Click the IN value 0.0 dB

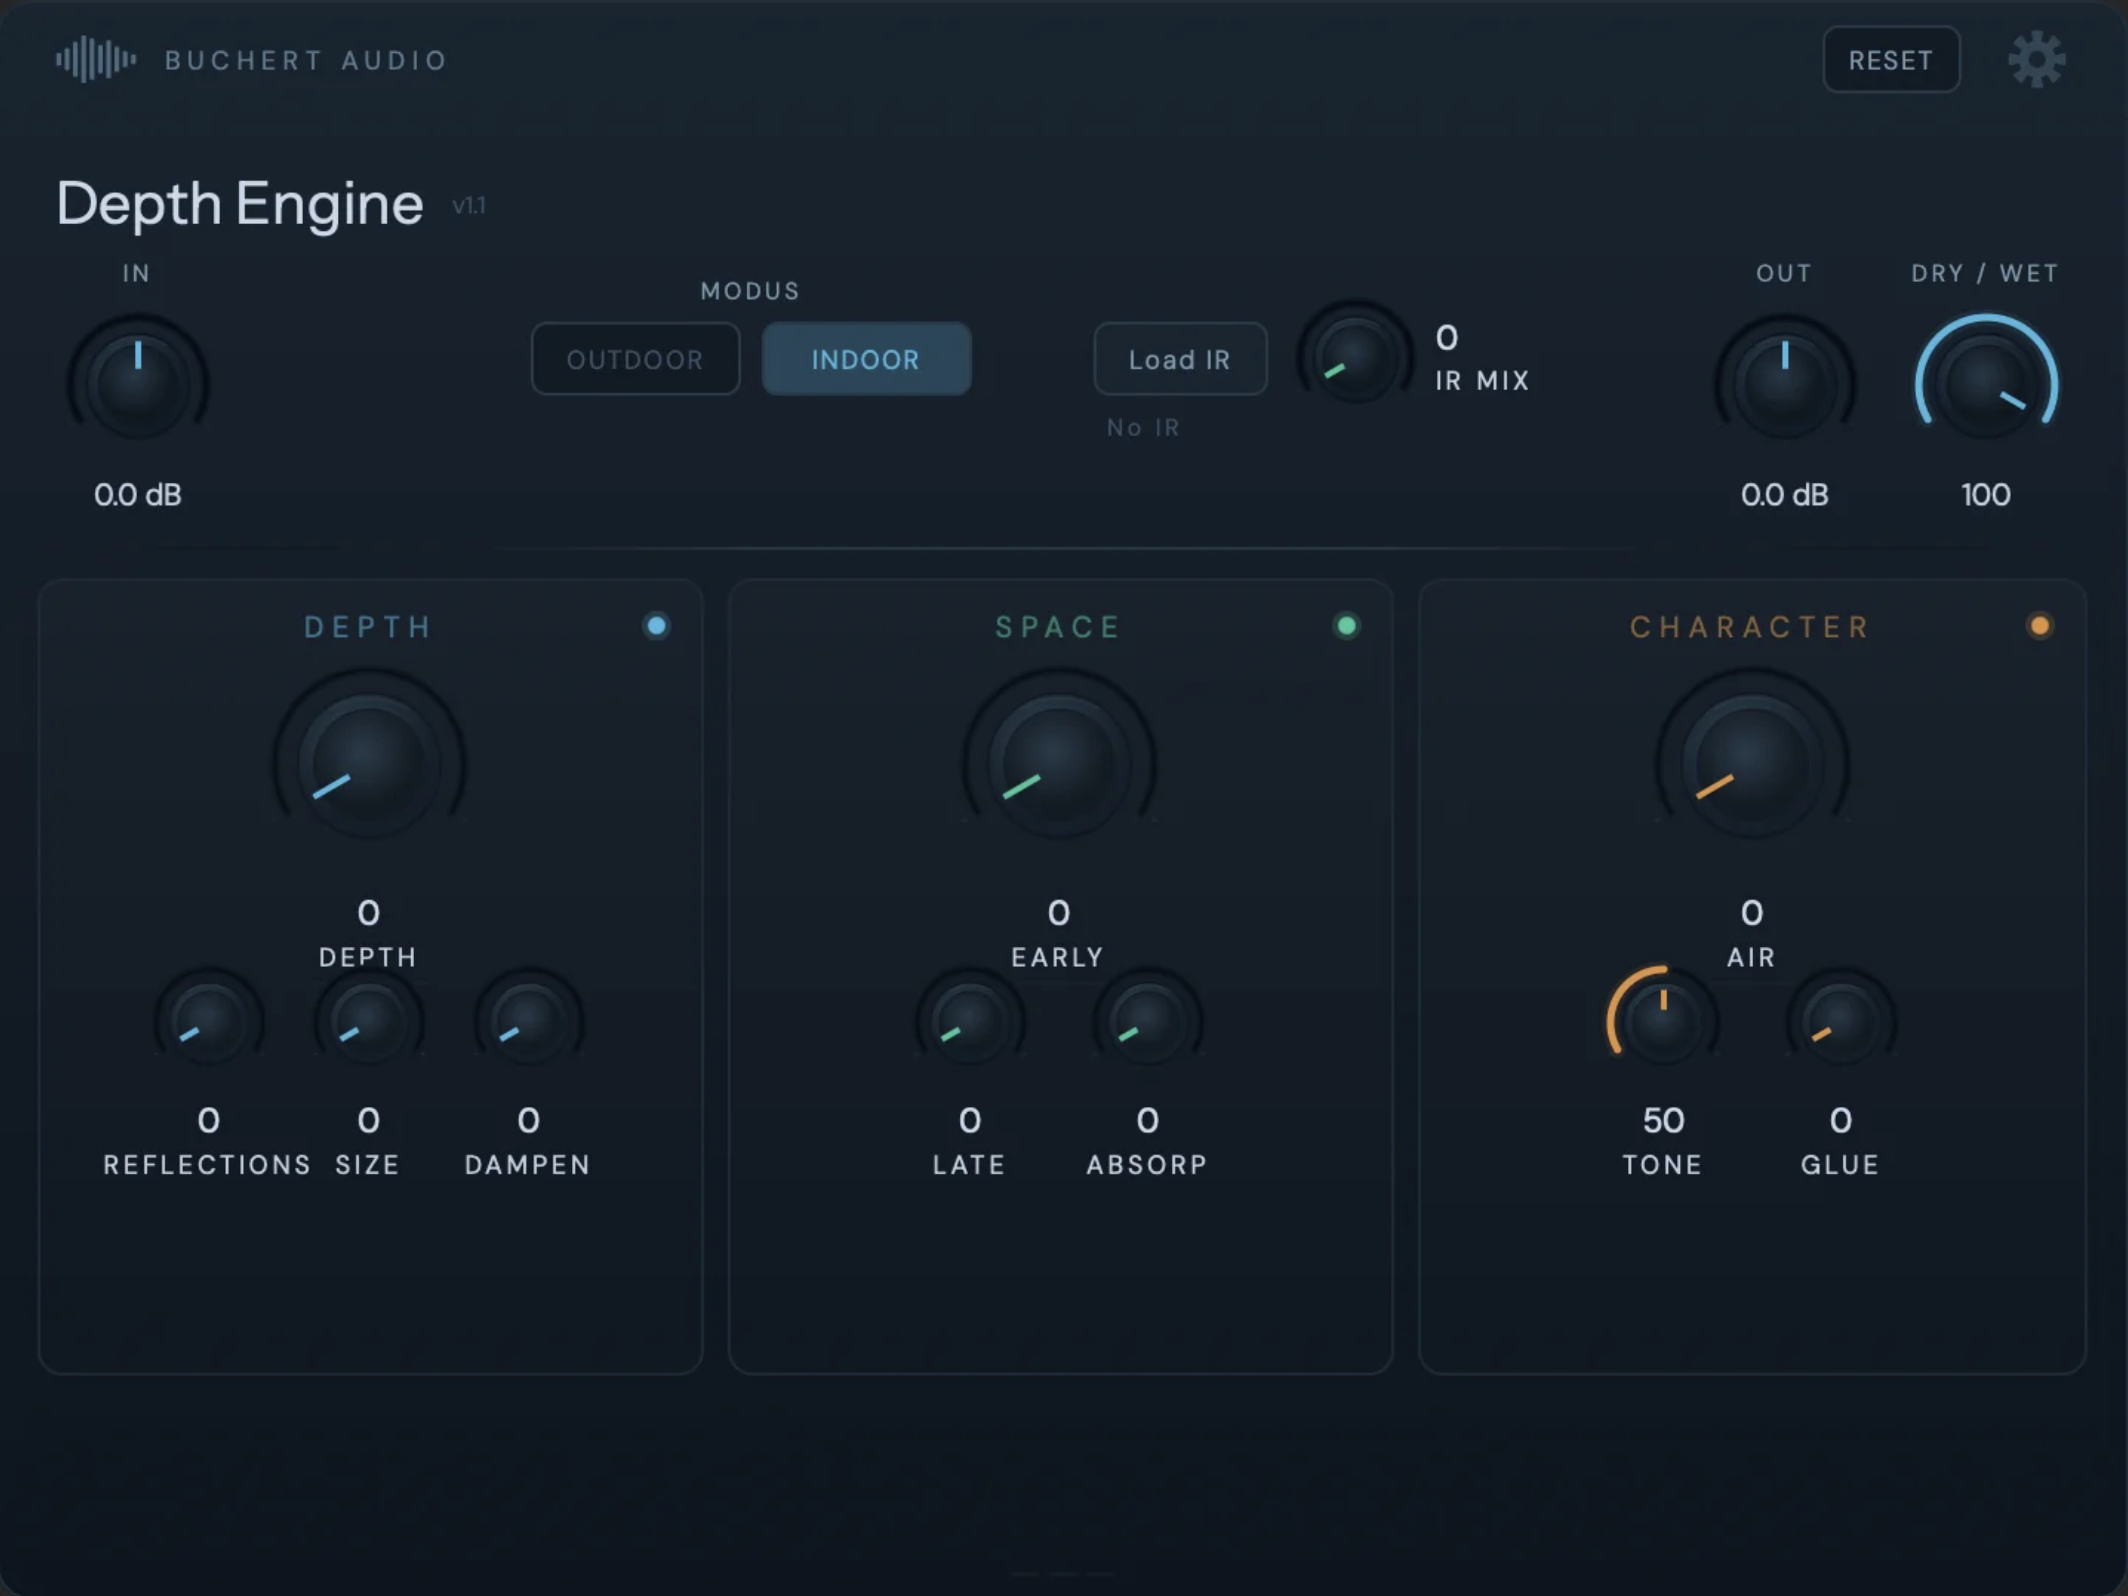click(138, 495)
